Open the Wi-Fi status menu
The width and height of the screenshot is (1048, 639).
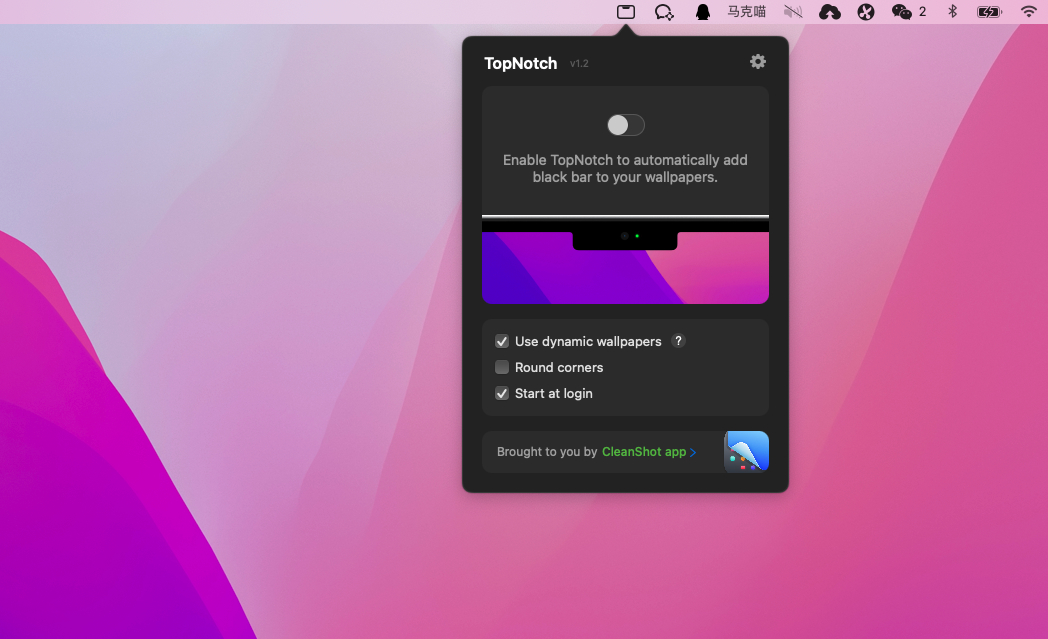pos(1028,12)
